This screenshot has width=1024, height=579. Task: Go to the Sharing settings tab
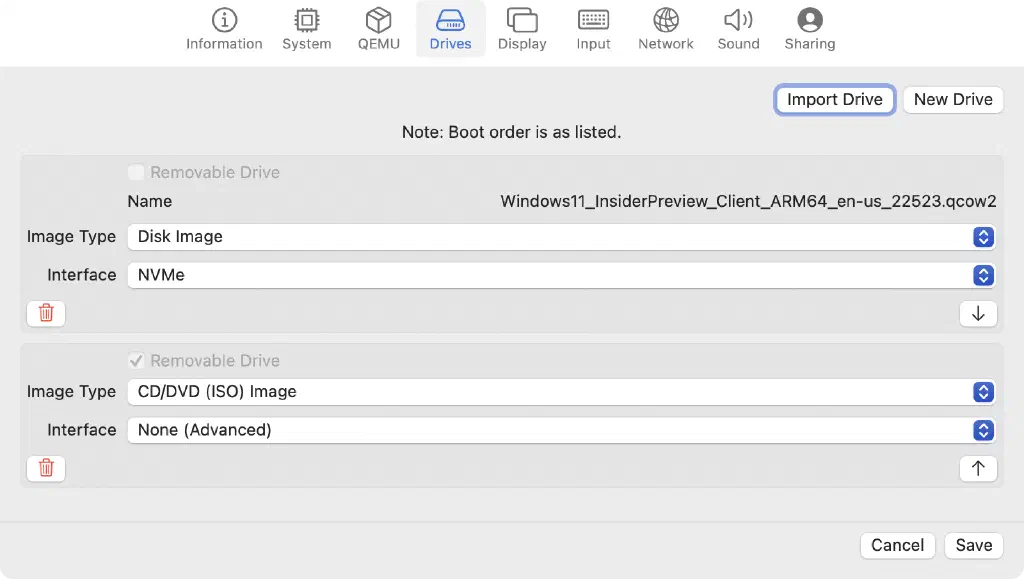pos(809,30)
